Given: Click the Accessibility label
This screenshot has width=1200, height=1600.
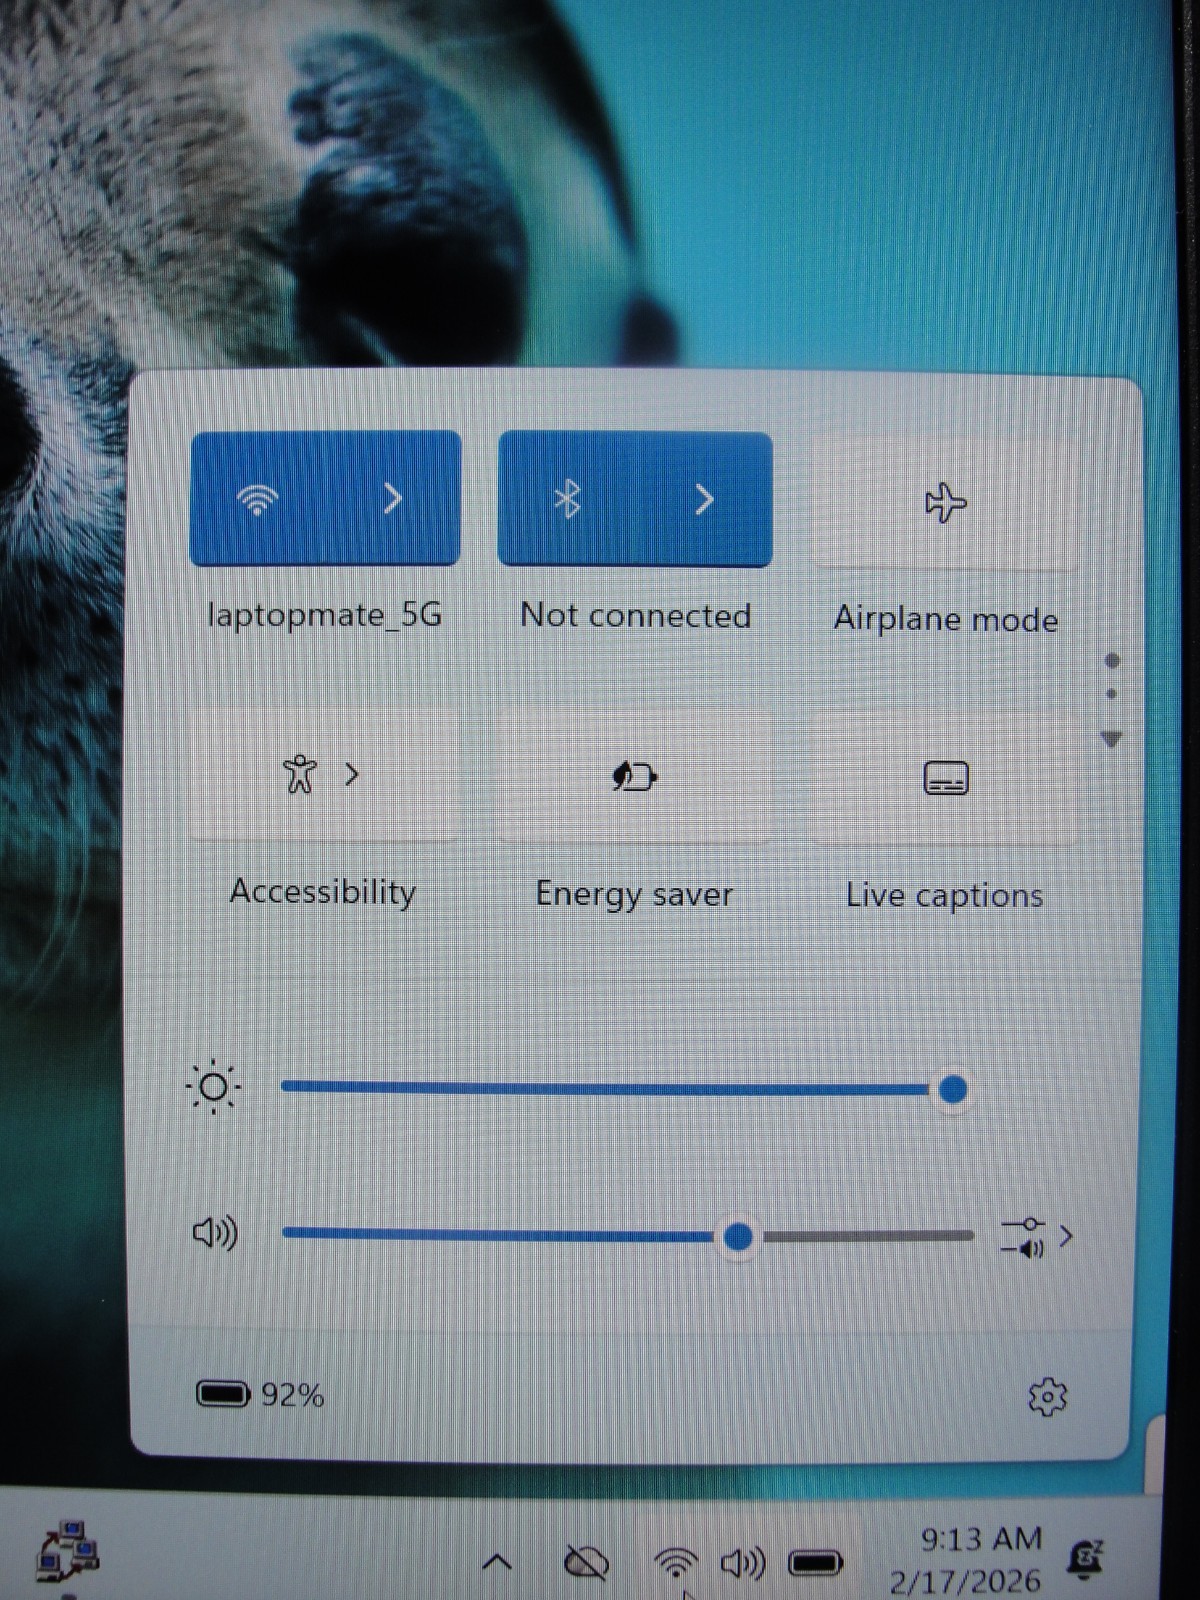Looking at the screenshot, I should tap(323, 891).
